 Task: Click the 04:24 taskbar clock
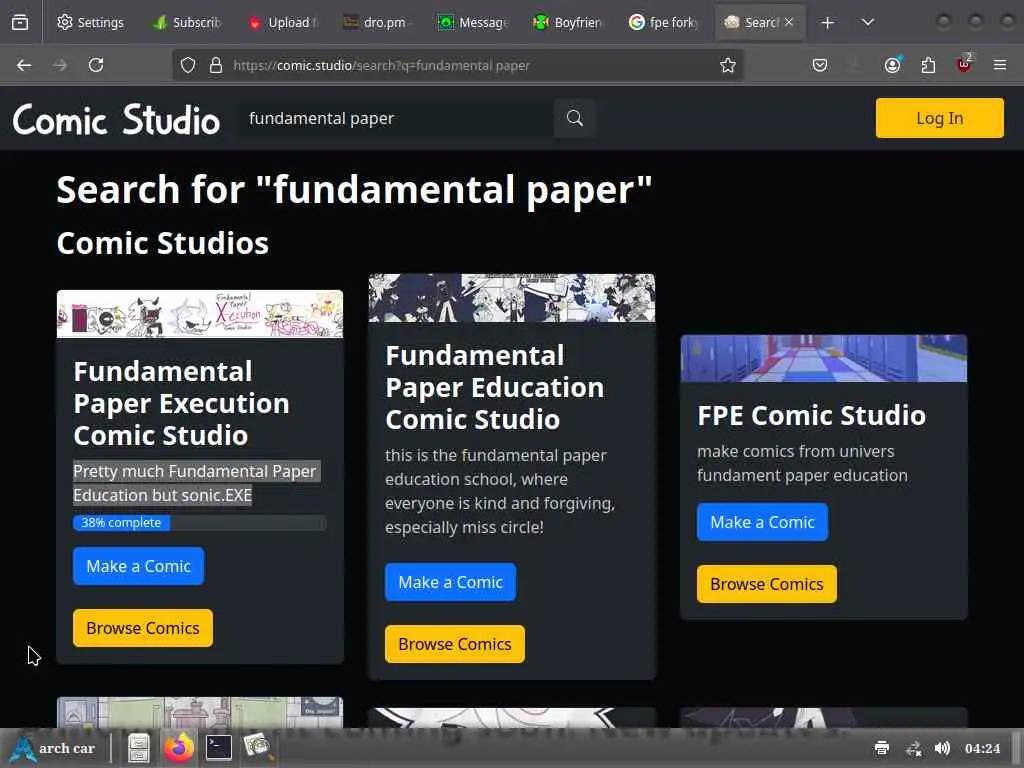(982, 748)
